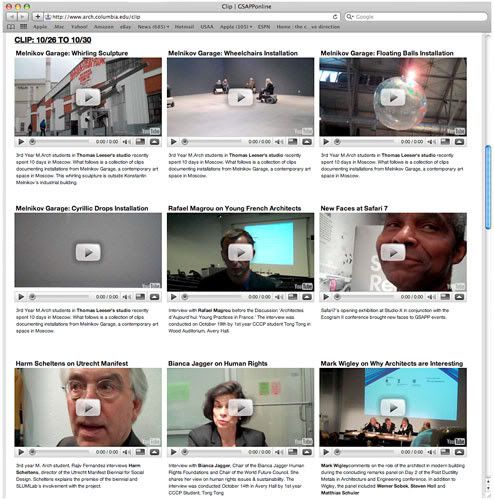Open the bookmarks book icon
The width and height of the screenshot is (494, 500).
(x=11, y=27)
